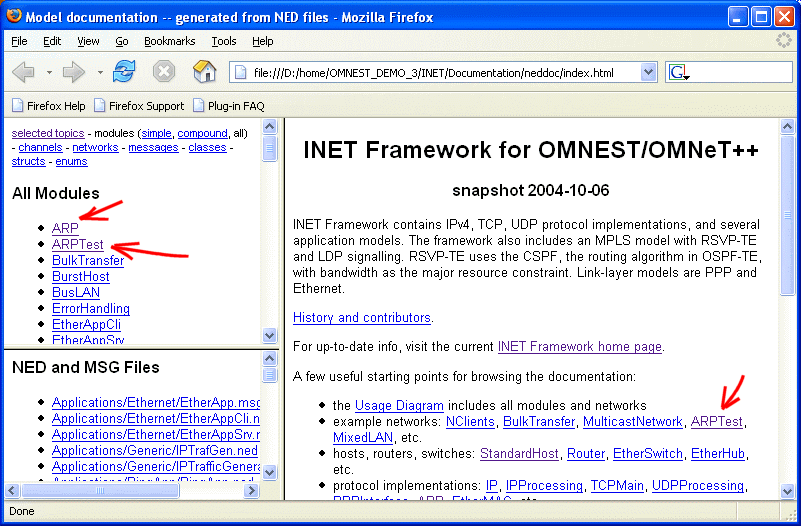Click the main content frame scroll-down arrow

point(788,491)
